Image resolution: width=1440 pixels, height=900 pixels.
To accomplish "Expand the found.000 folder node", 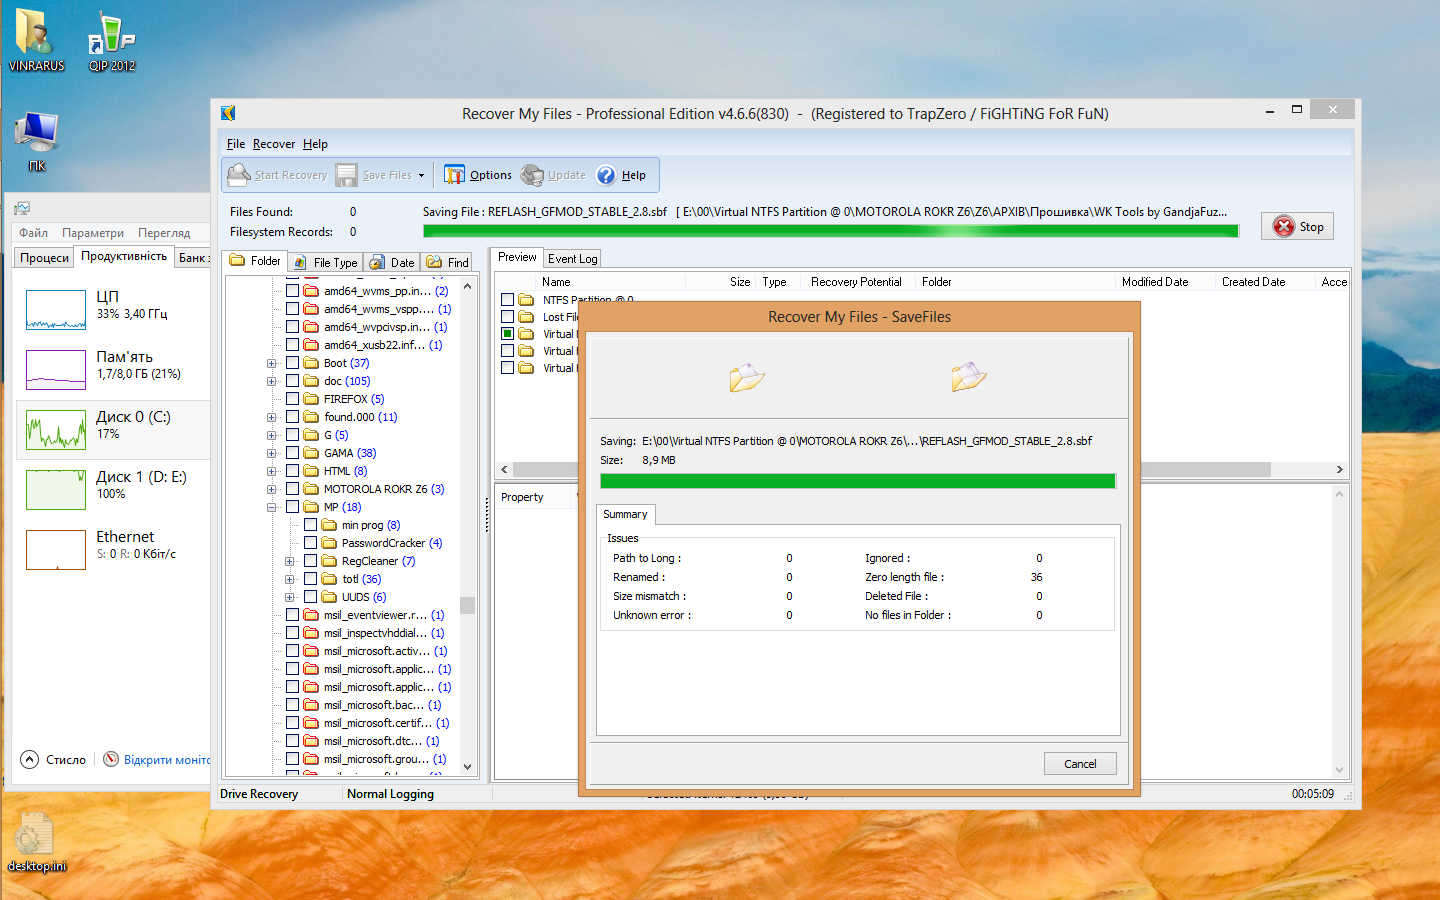I will coord(271,417).
